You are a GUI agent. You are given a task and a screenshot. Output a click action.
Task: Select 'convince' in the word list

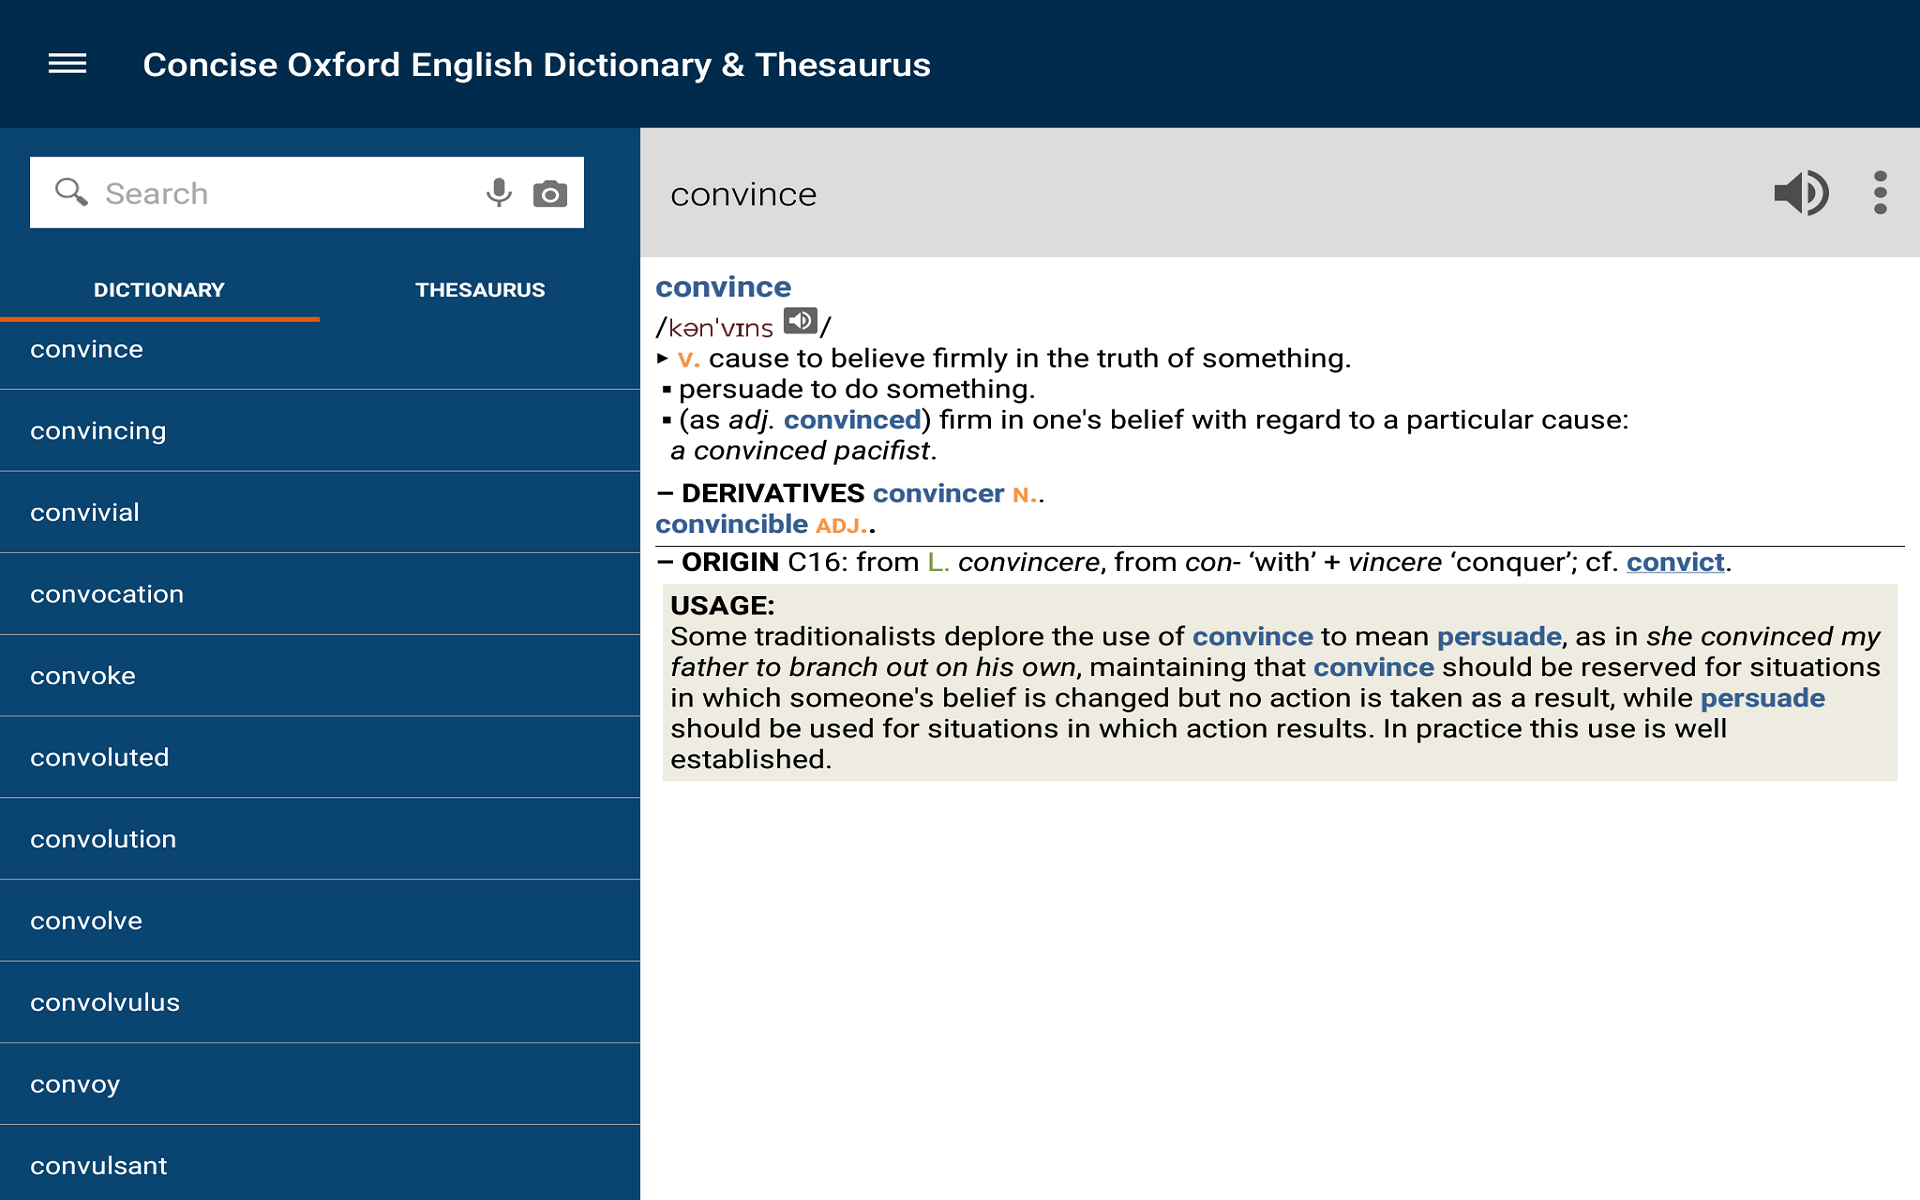[x=320, y=349]
